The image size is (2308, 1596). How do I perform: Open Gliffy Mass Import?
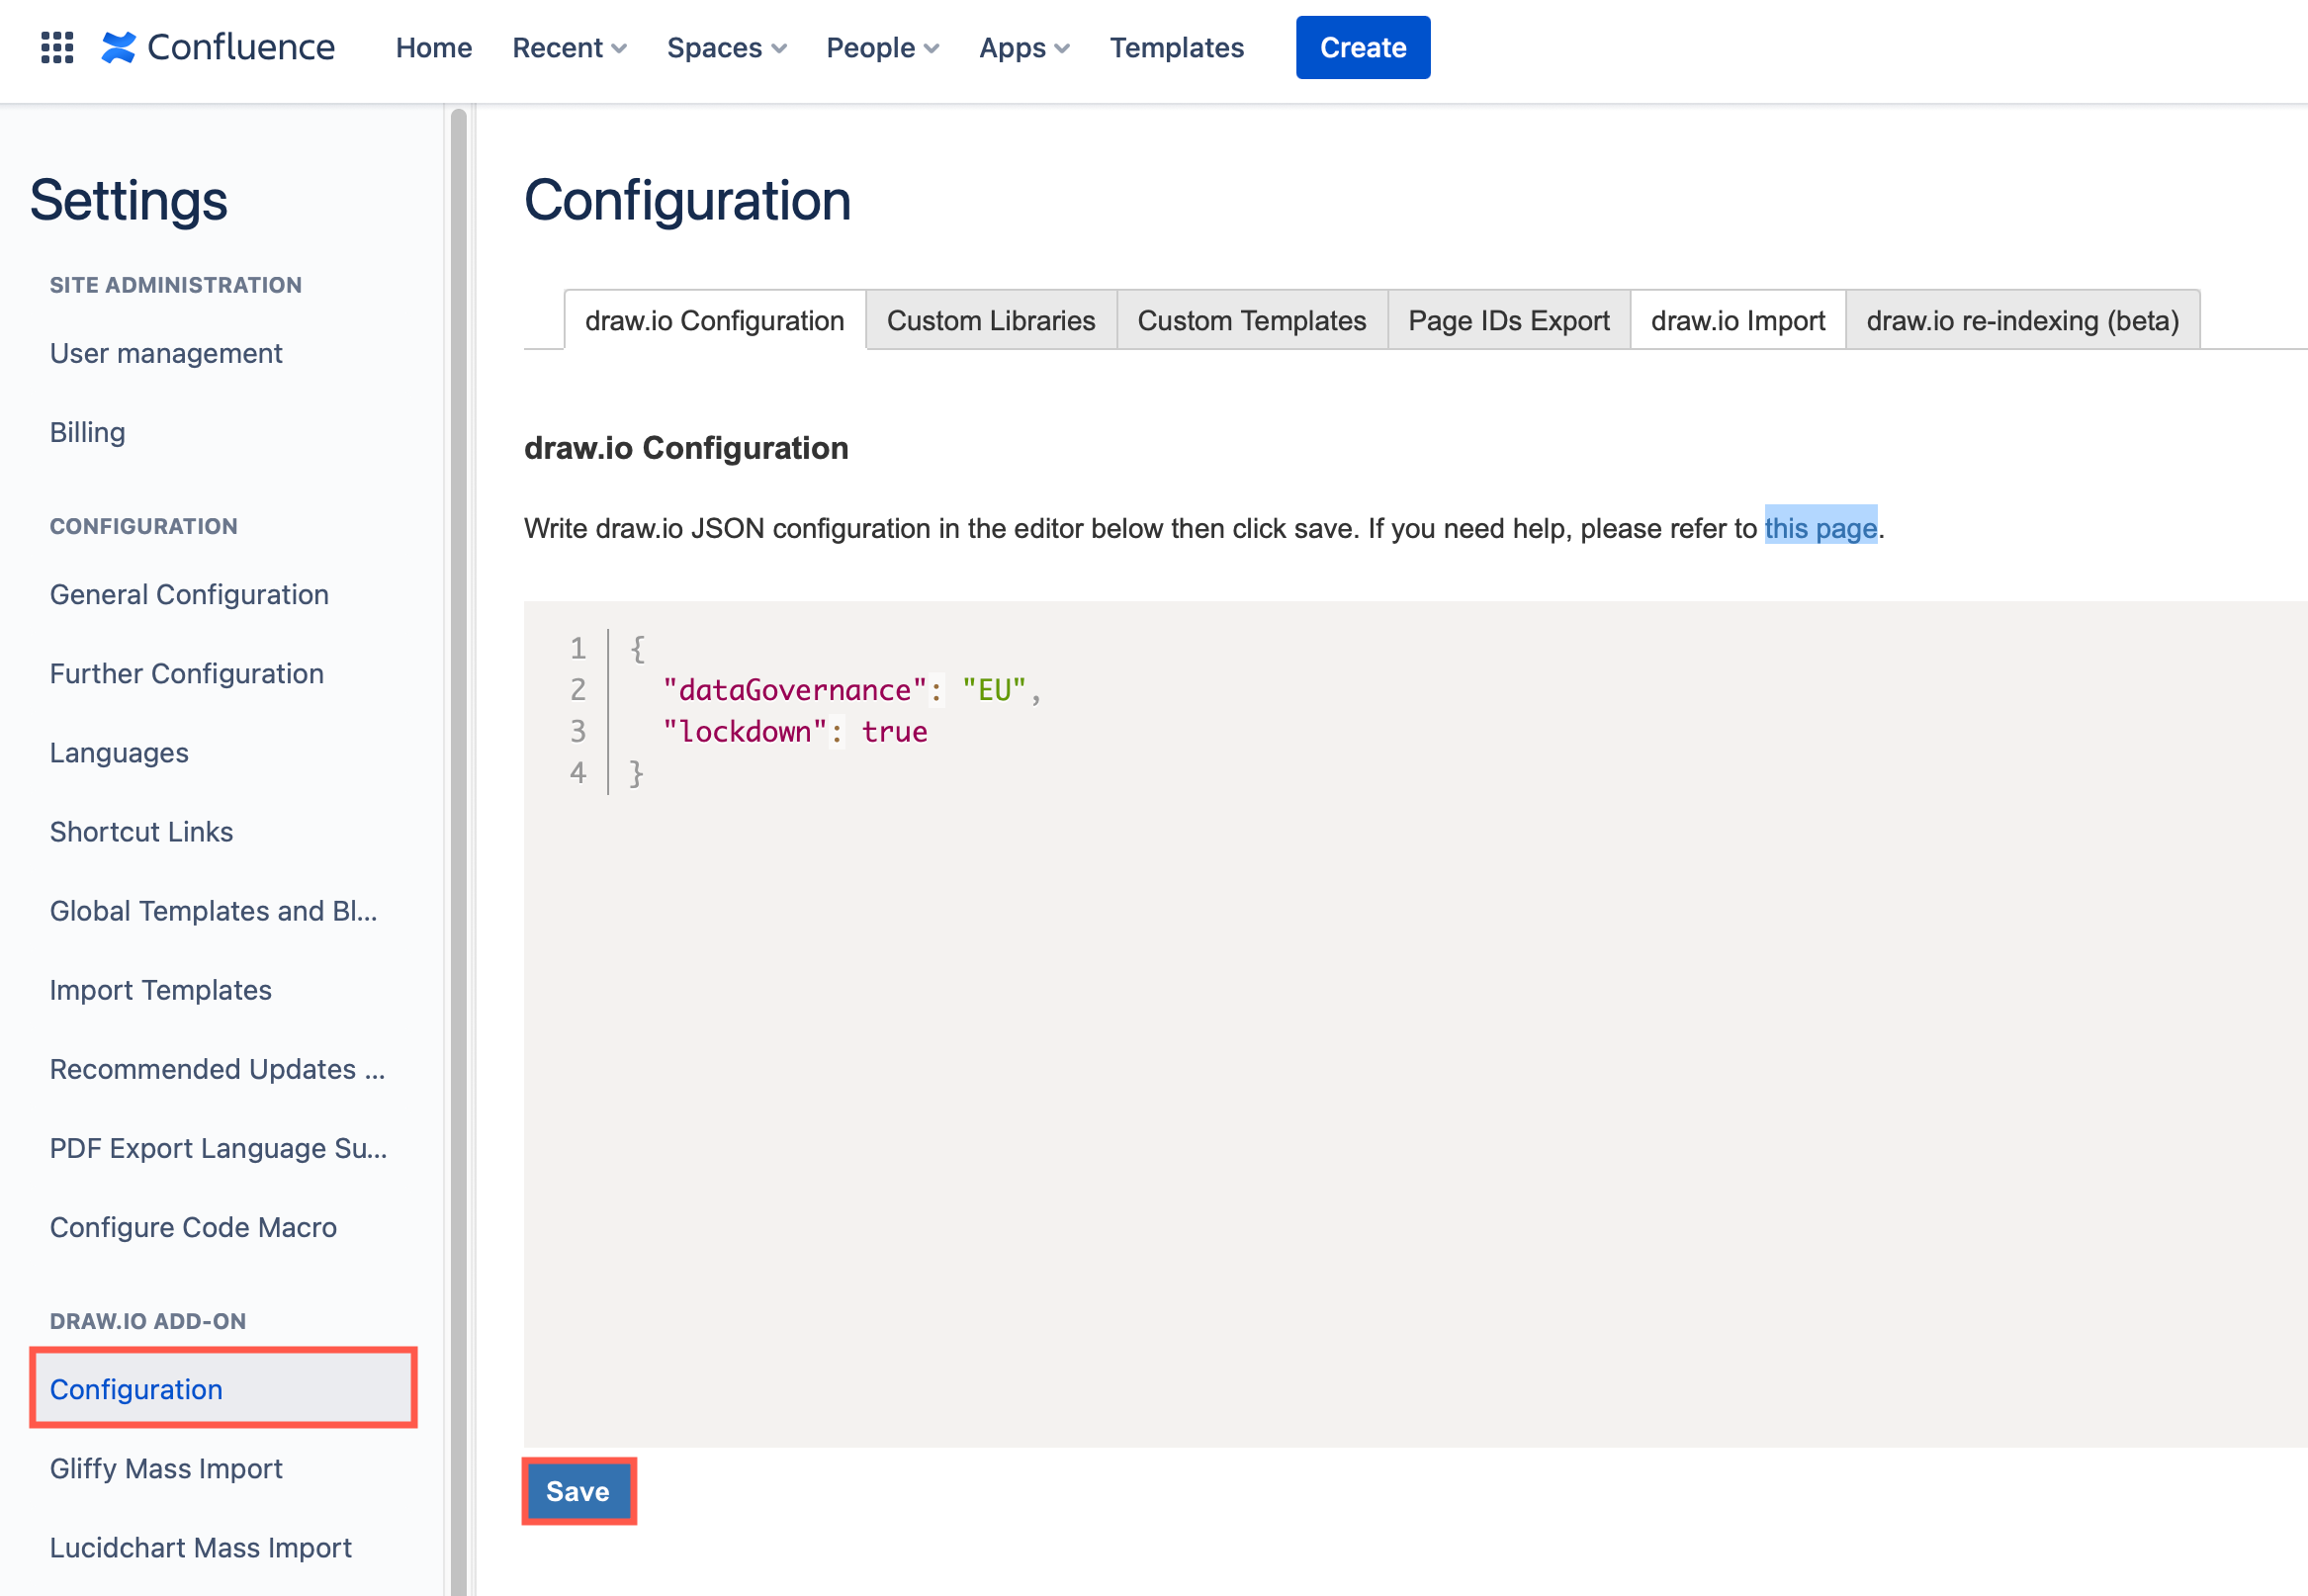coord(166,1468)
